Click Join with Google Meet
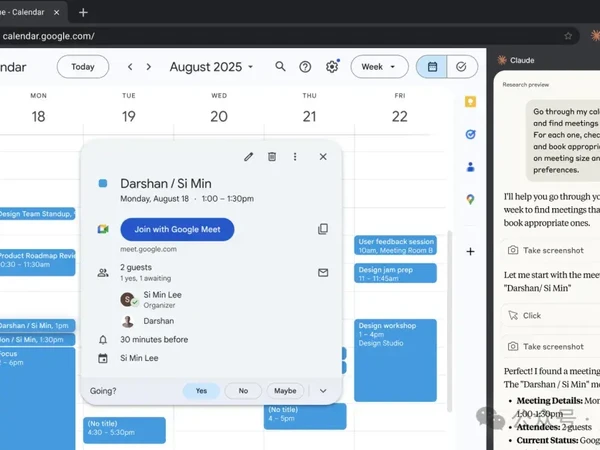This screenshot has width=600, height=450. [x=177, y=229]
